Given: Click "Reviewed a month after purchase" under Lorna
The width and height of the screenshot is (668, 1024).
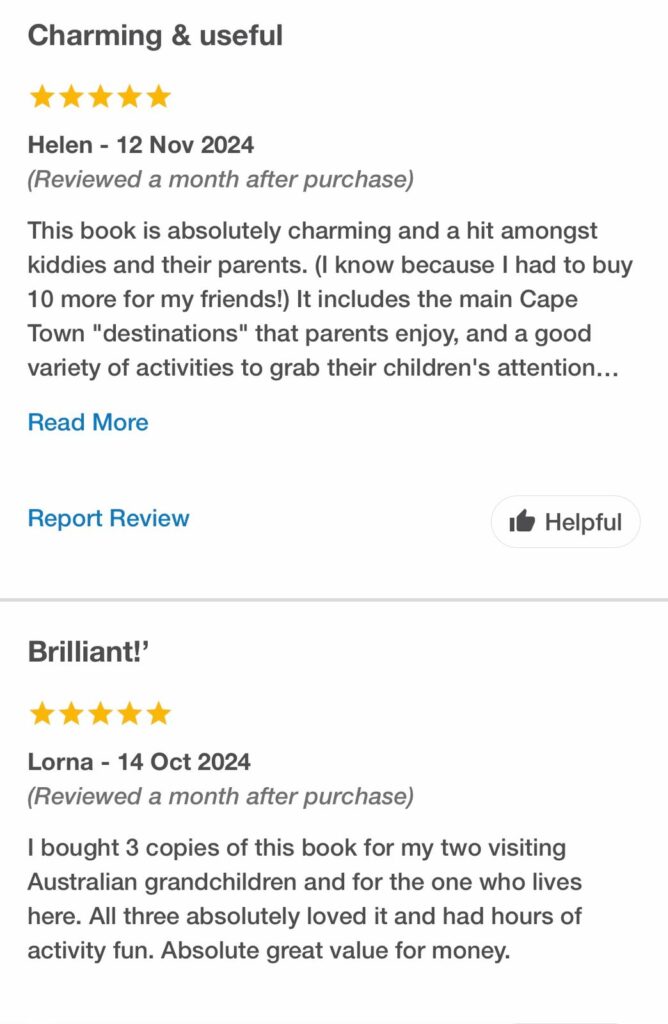Looking at the screenshot, I should pyautogui.click(x=220, y=797).
